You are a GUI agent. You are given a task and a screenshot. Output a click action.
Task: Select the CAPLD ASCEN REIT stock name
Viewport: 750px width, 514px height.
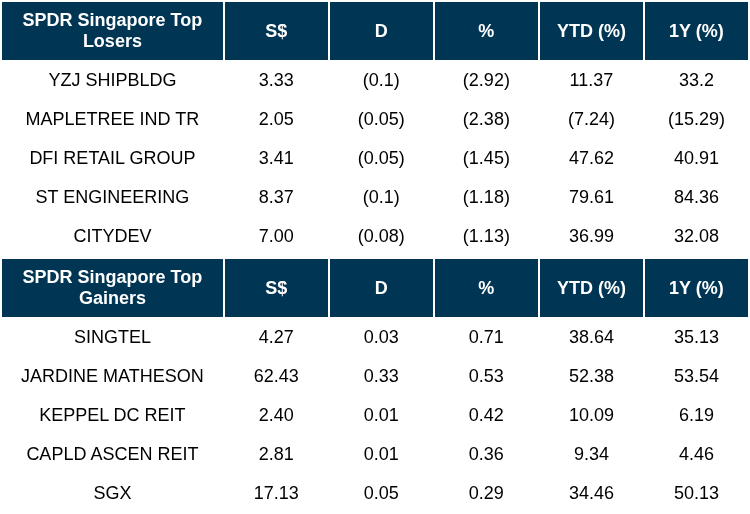pos(112,454)
